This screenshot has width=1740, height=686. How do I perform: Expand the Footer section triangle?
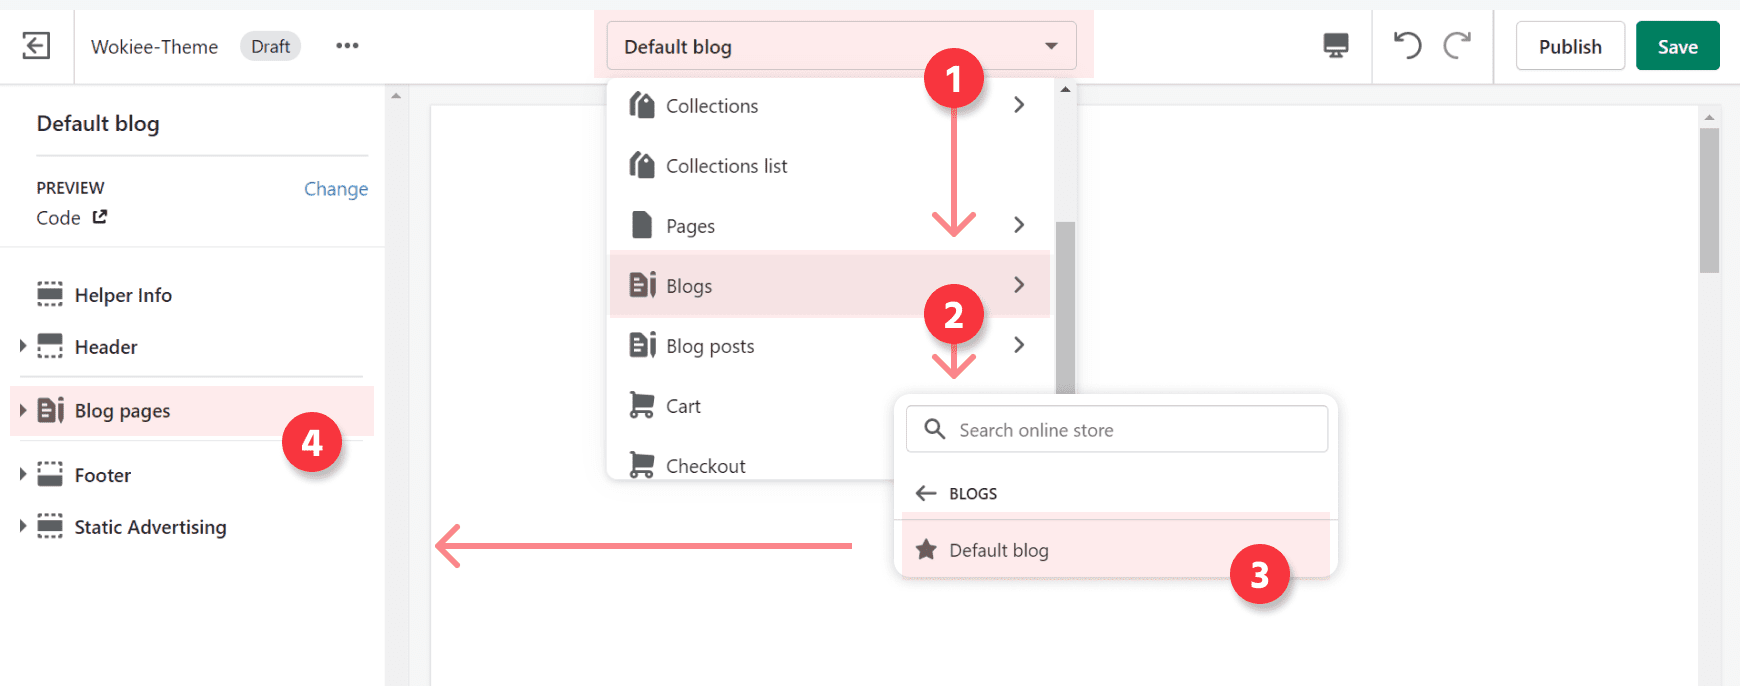[23, 474]
